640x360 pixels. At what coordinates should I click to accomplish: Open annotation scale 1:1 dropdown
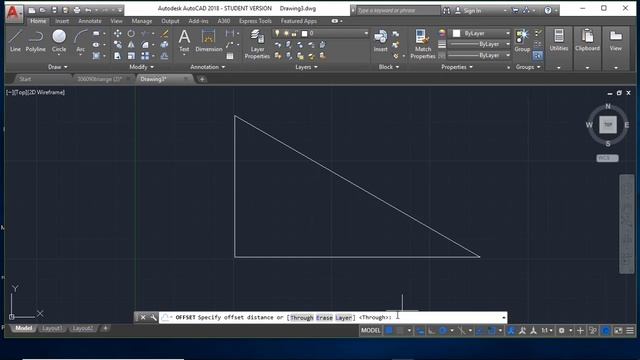point(547,331)
